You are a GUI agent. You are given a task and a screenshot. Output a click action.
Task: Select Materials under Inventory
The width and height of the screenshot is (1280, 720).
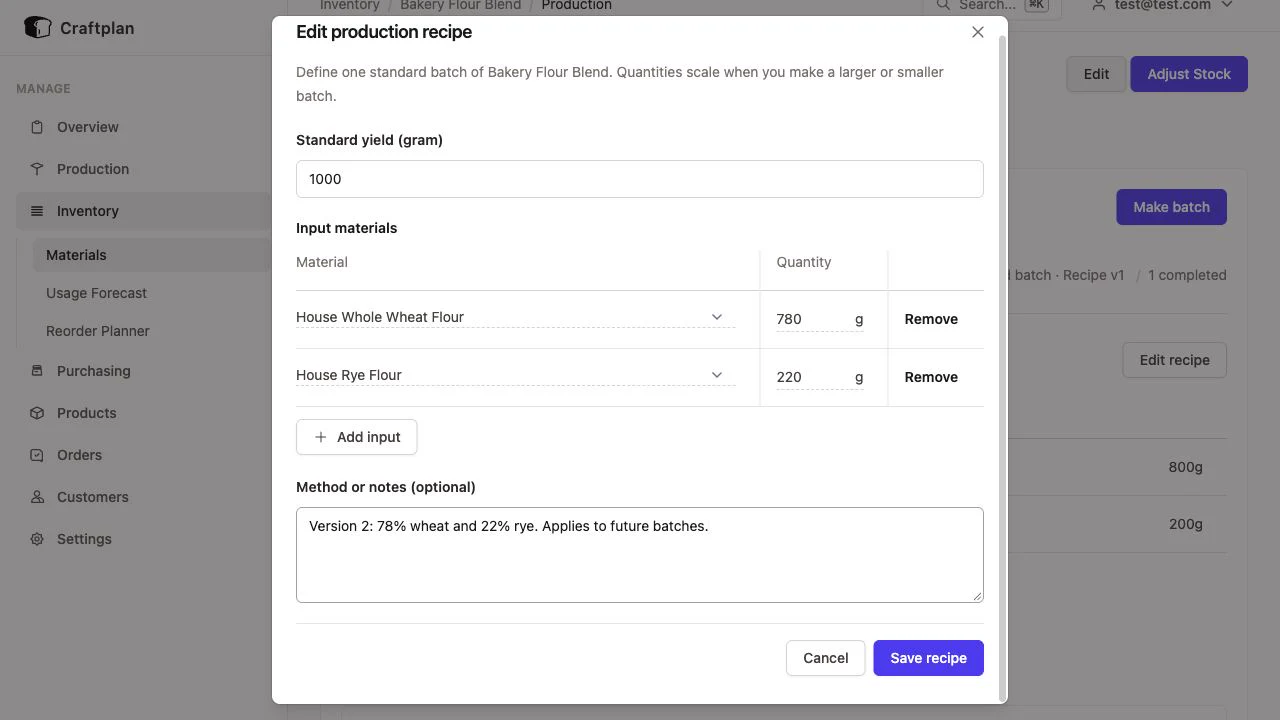[152, 255]
